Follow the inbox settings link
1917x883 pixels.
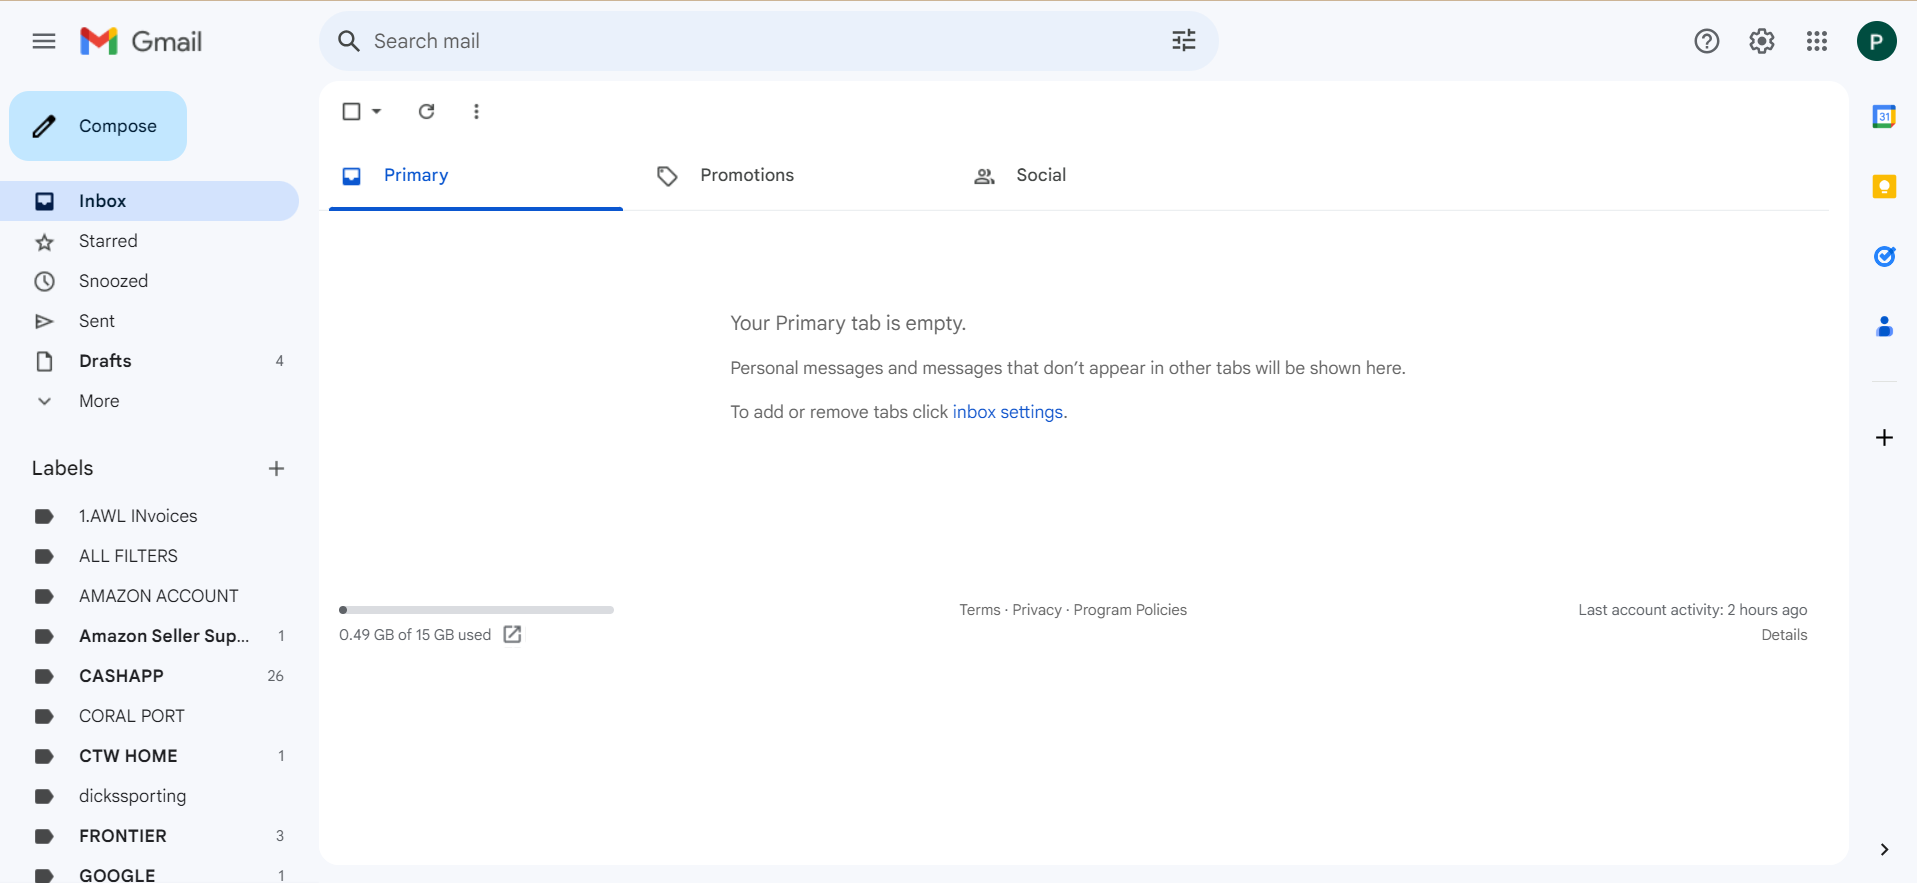[x=1008, y=412]
